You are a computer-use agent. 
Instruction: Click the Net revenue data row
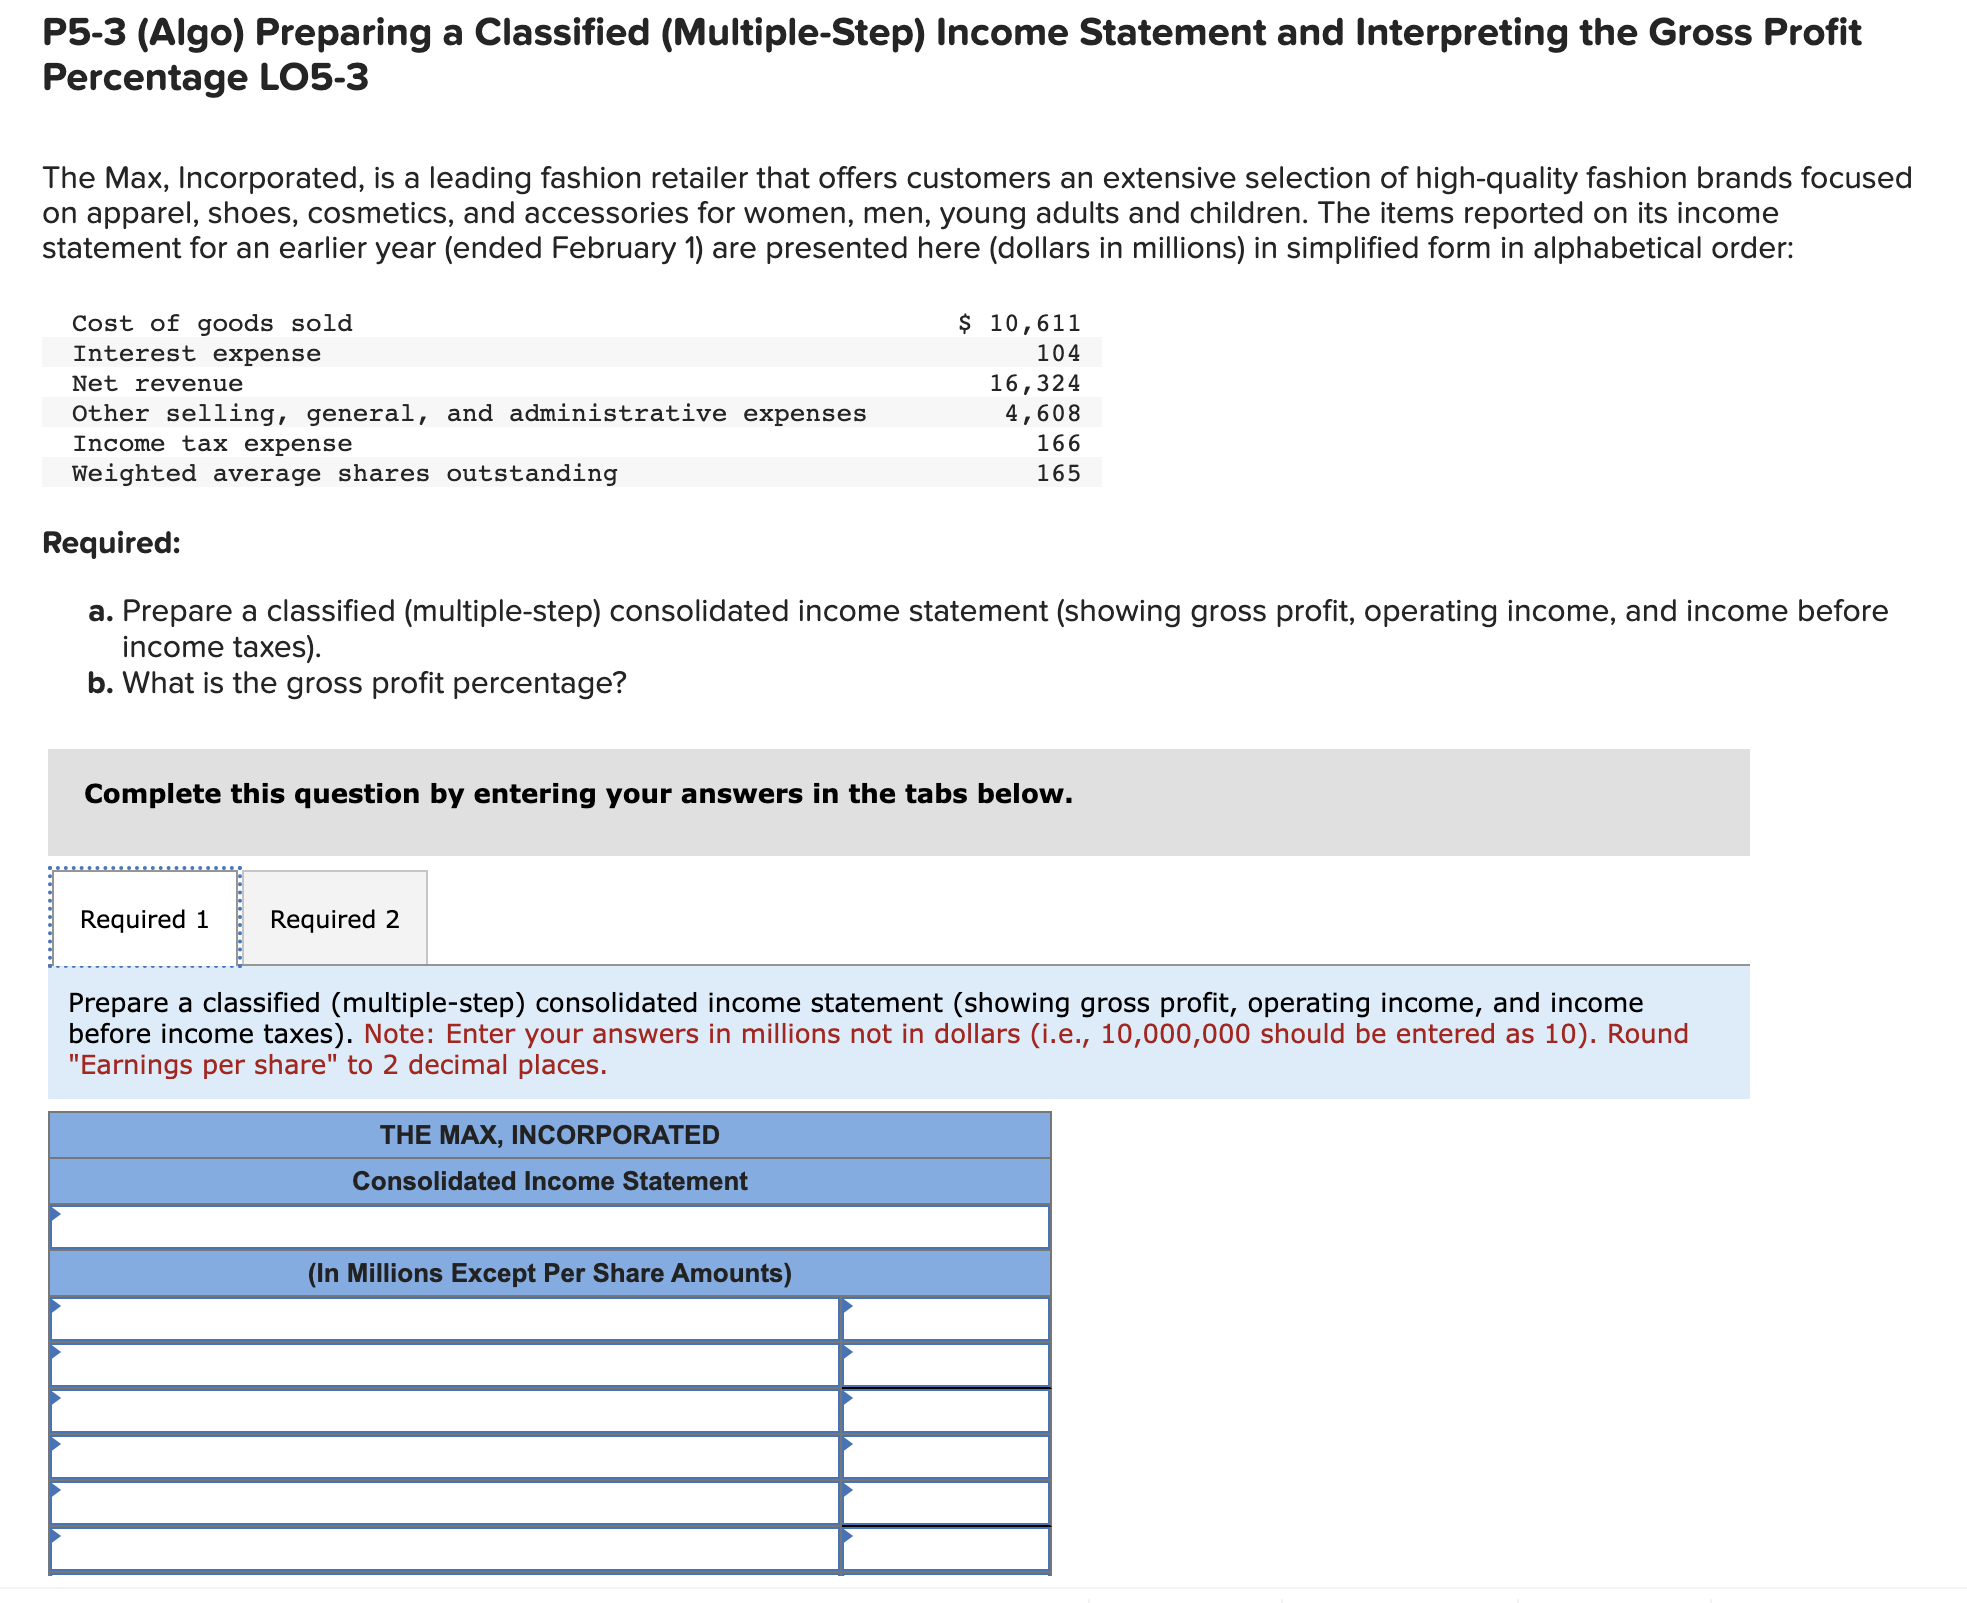tap(157, 383)
